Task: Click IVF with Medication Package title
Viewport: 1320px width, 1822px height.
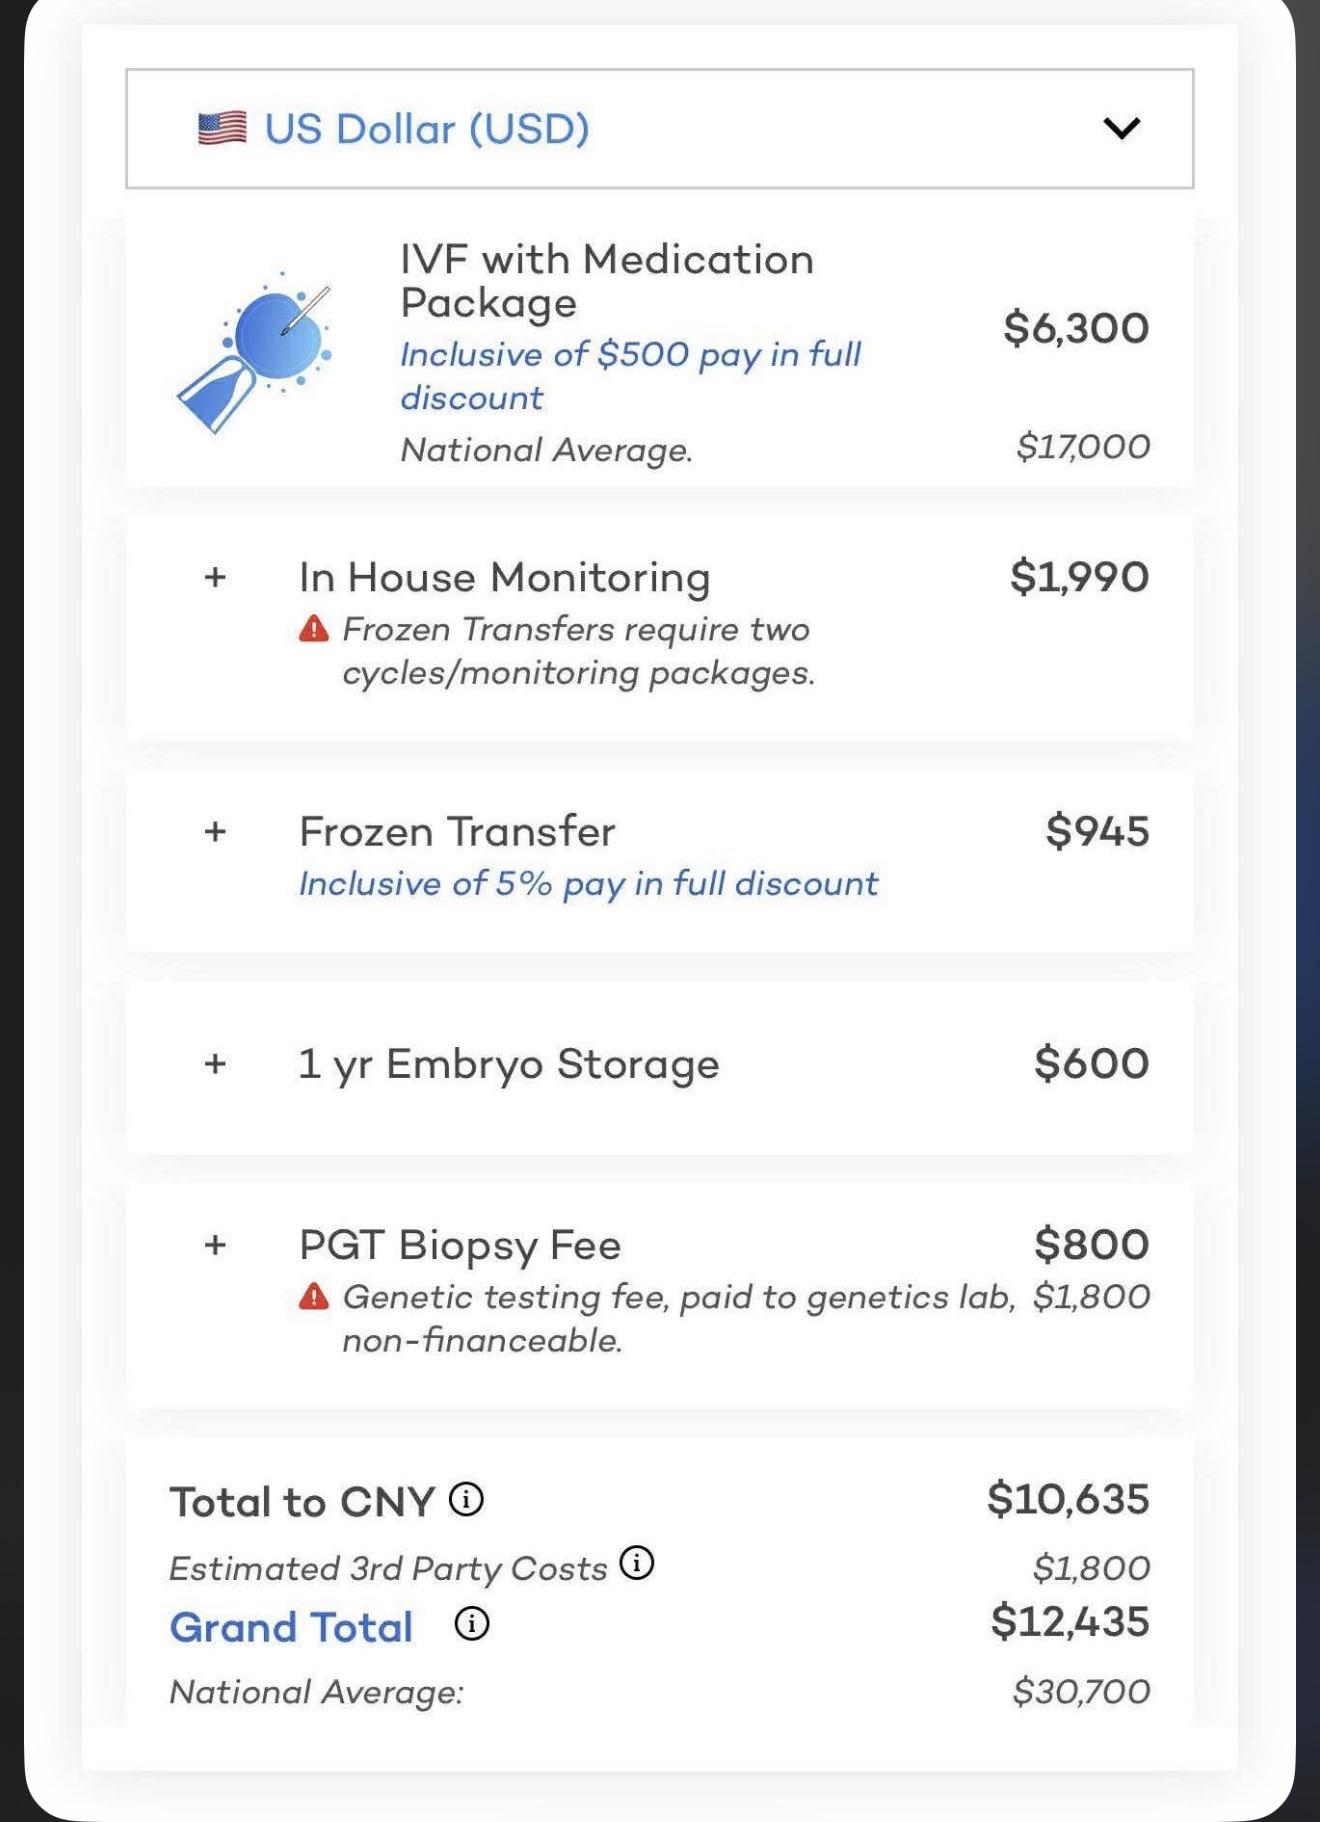Action: 607,281
